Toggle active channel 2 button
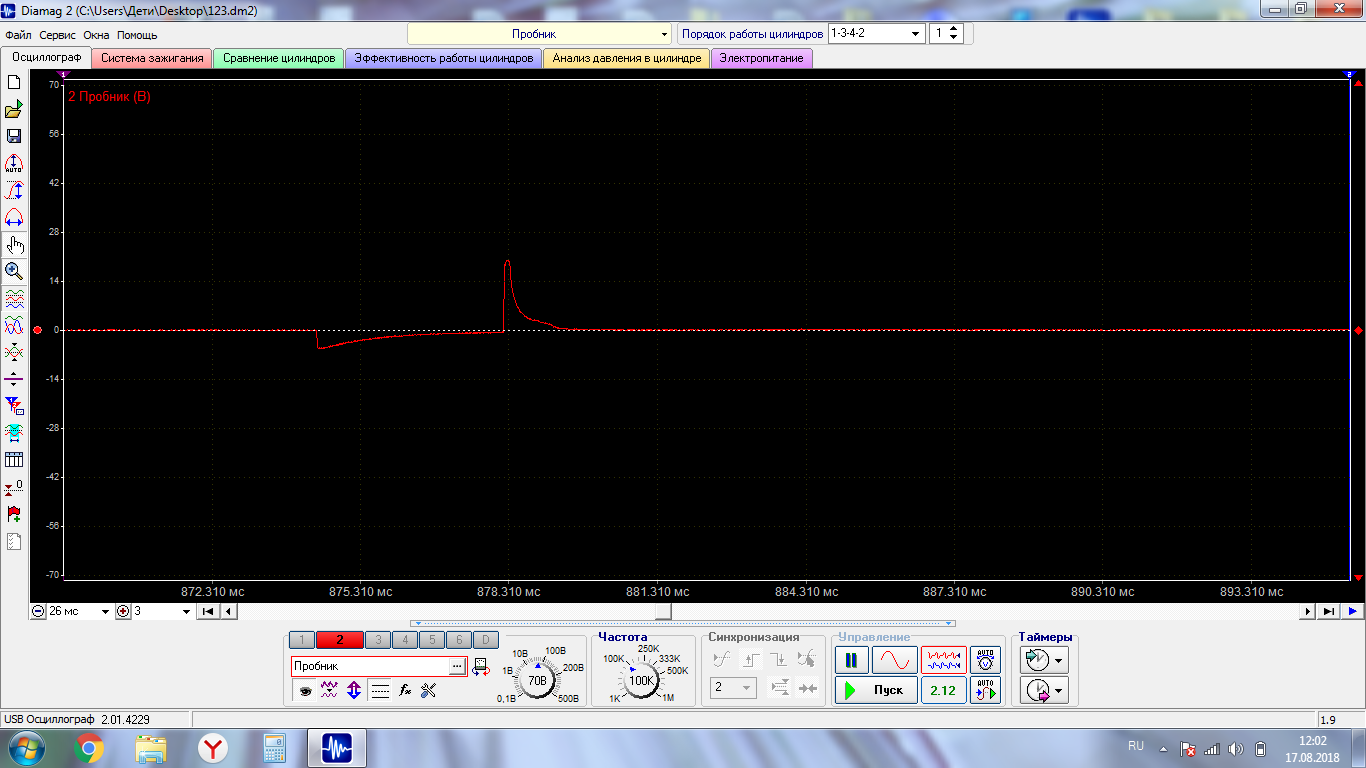Image resolution: width=1366 pixels, height=768 pixels. [340, 640]
